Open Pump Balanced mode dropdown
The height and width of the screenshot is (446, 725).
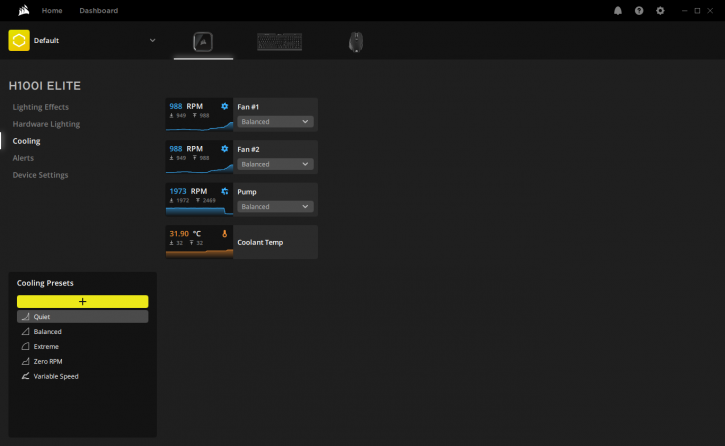pos(275,207)
